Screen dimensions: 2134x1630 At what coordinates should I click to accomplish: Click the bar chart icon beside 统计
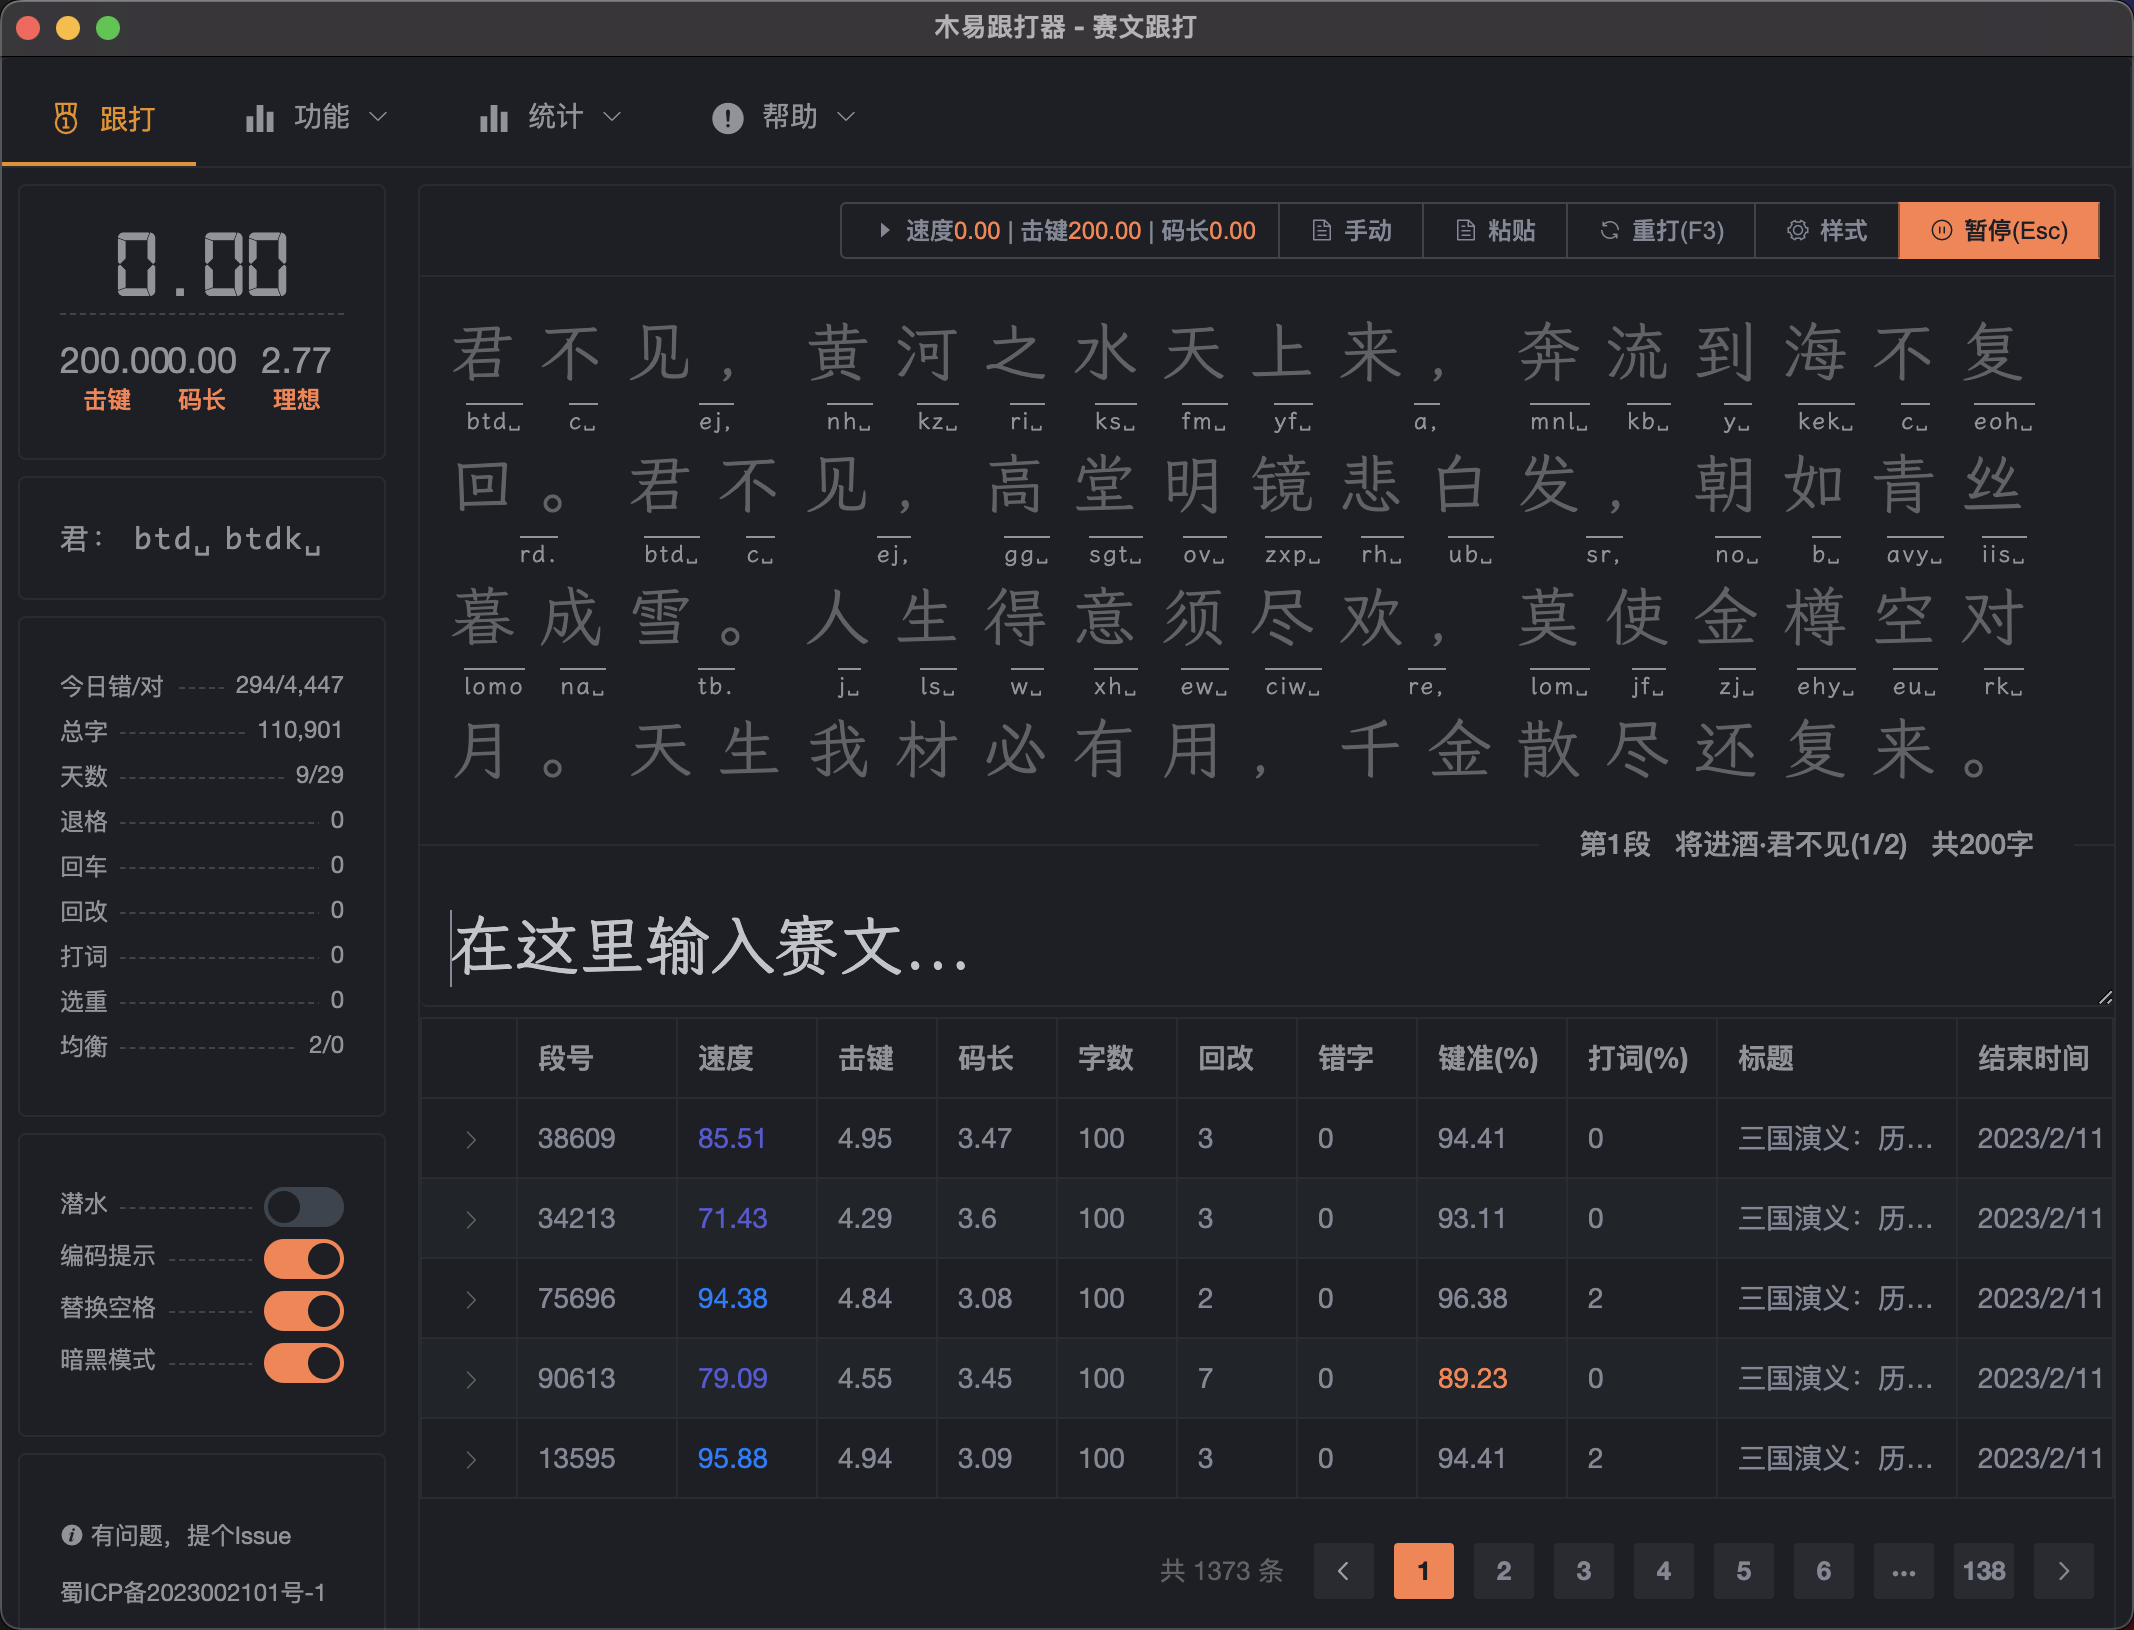click(494, 118)
